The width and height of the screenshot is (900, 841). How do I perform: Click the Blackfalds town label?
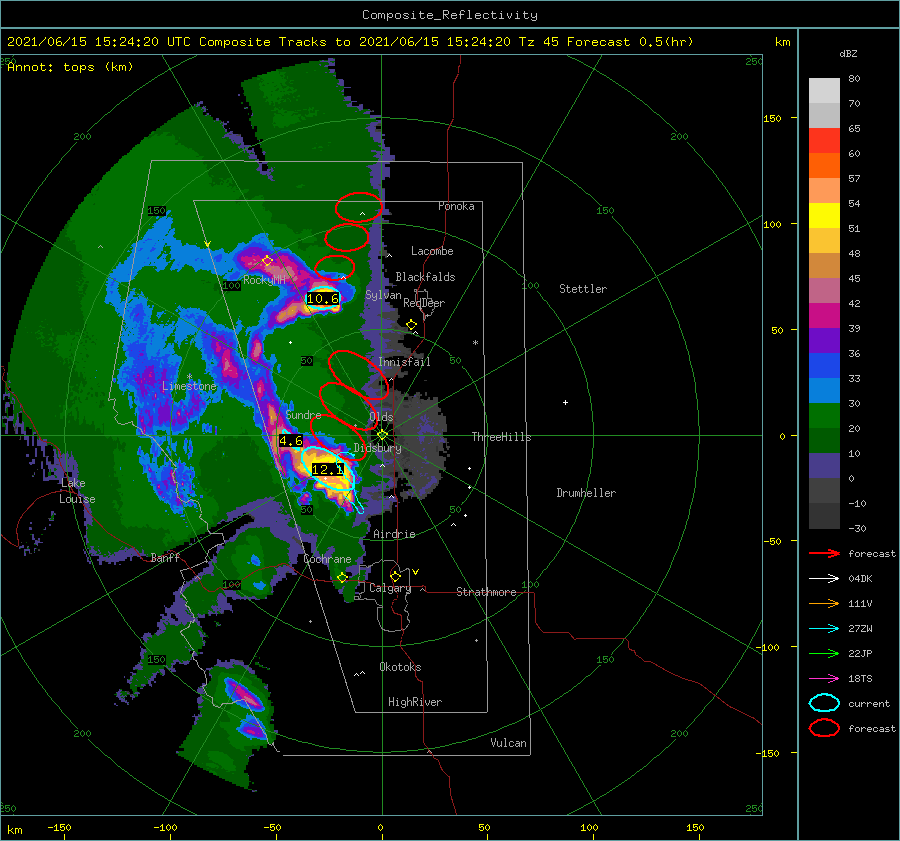[x=425, y=277]
